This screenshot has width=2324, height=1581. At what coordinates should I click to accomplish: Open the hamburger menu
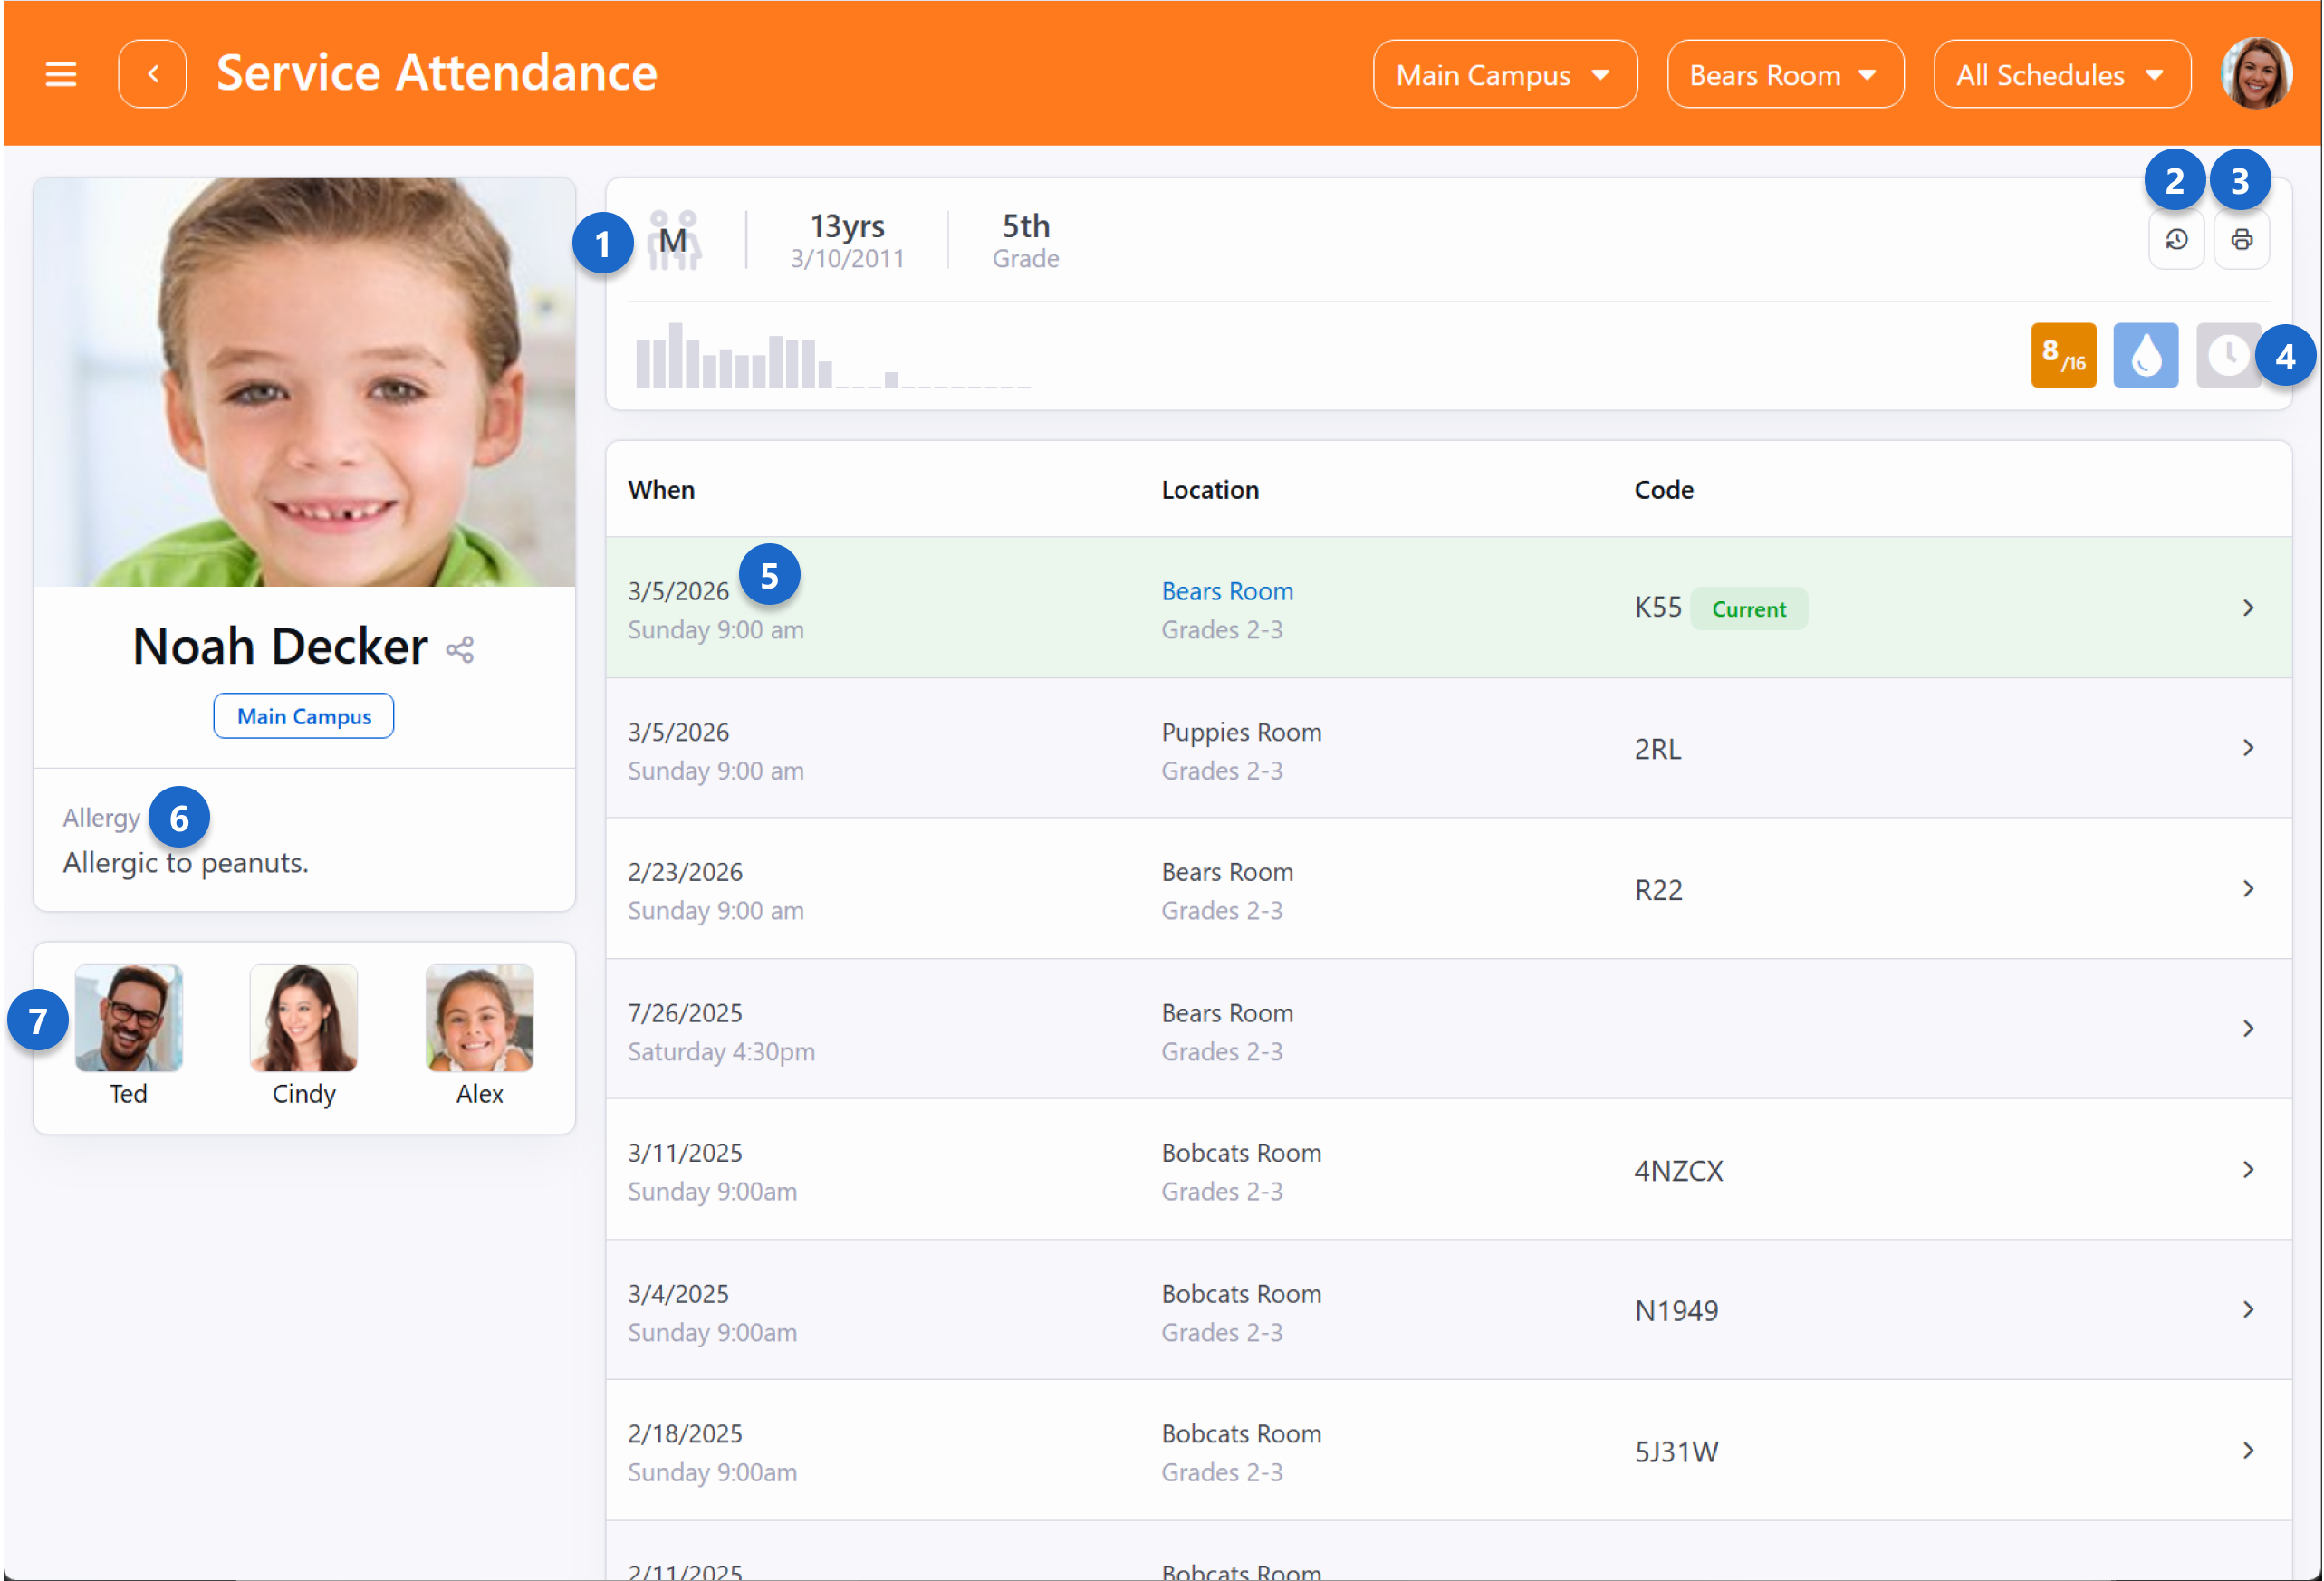pyautogui.click(x=61, y=74)
